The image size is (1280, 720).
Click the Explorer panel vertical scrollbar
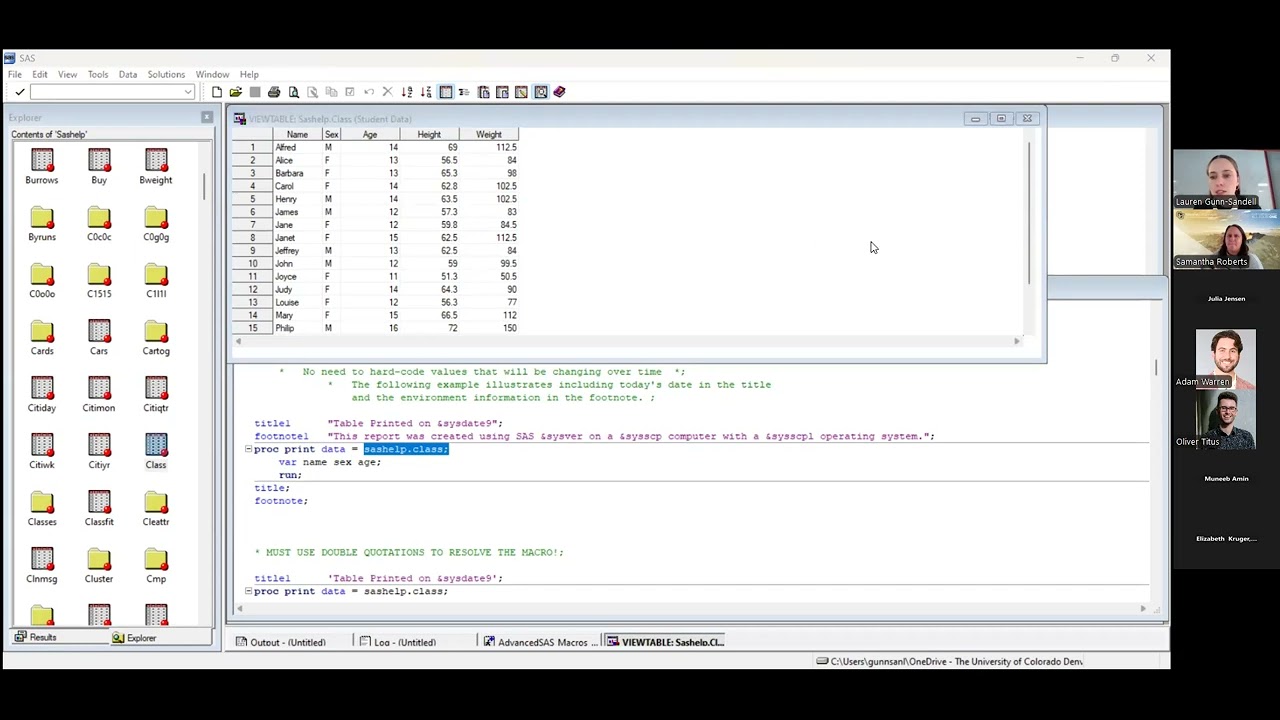[x=205, y=187]
